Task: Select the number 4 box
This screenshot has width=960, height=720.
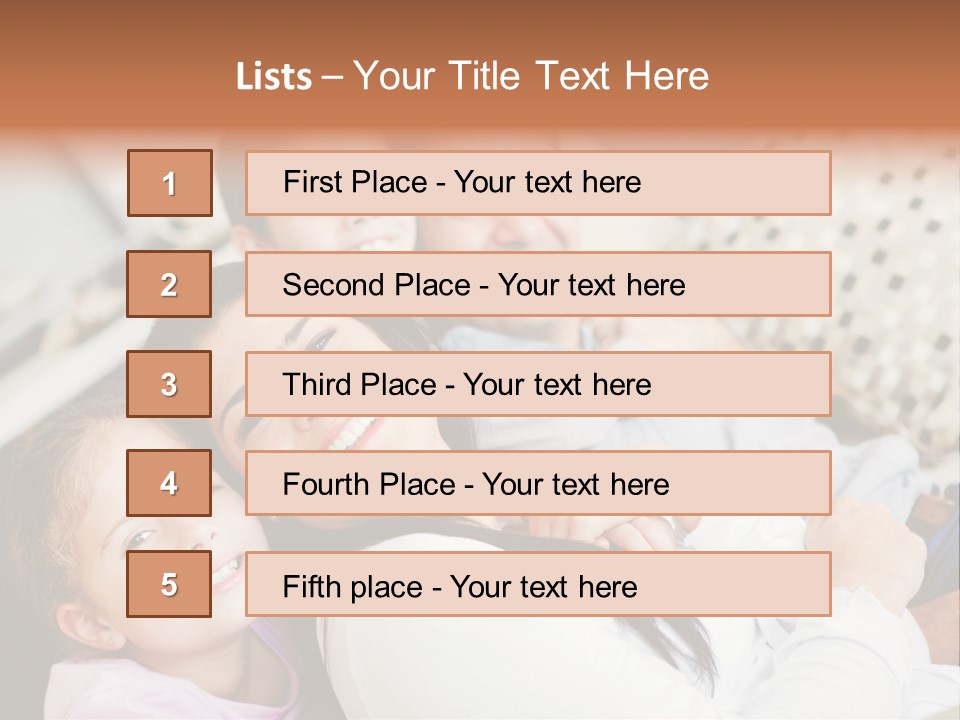Action: (169, 484)
